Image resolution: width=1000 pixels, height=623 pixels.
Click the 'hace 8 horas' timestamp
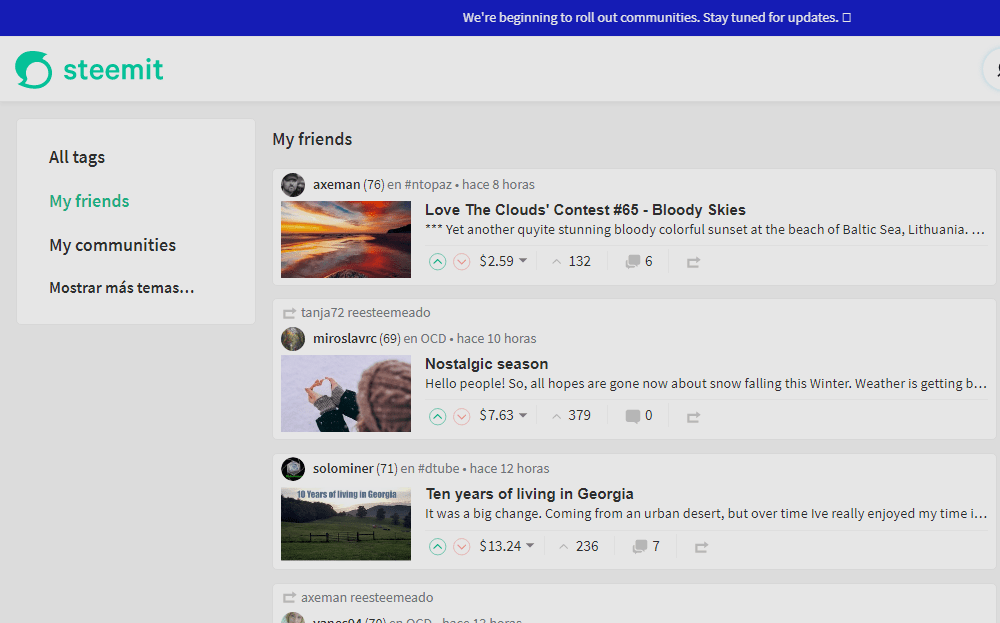[x=499, y=185]
